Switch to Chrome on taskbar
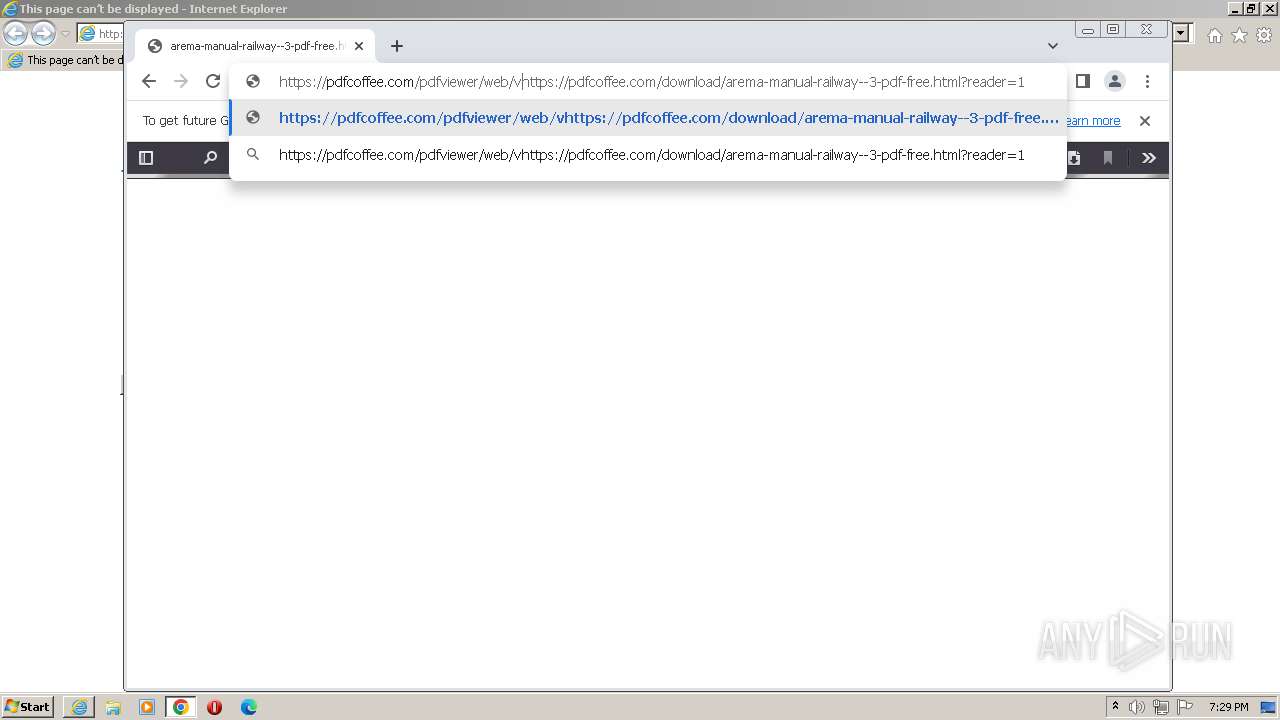The width and height of the screenshot is (1280, 720). coord(181,707)
